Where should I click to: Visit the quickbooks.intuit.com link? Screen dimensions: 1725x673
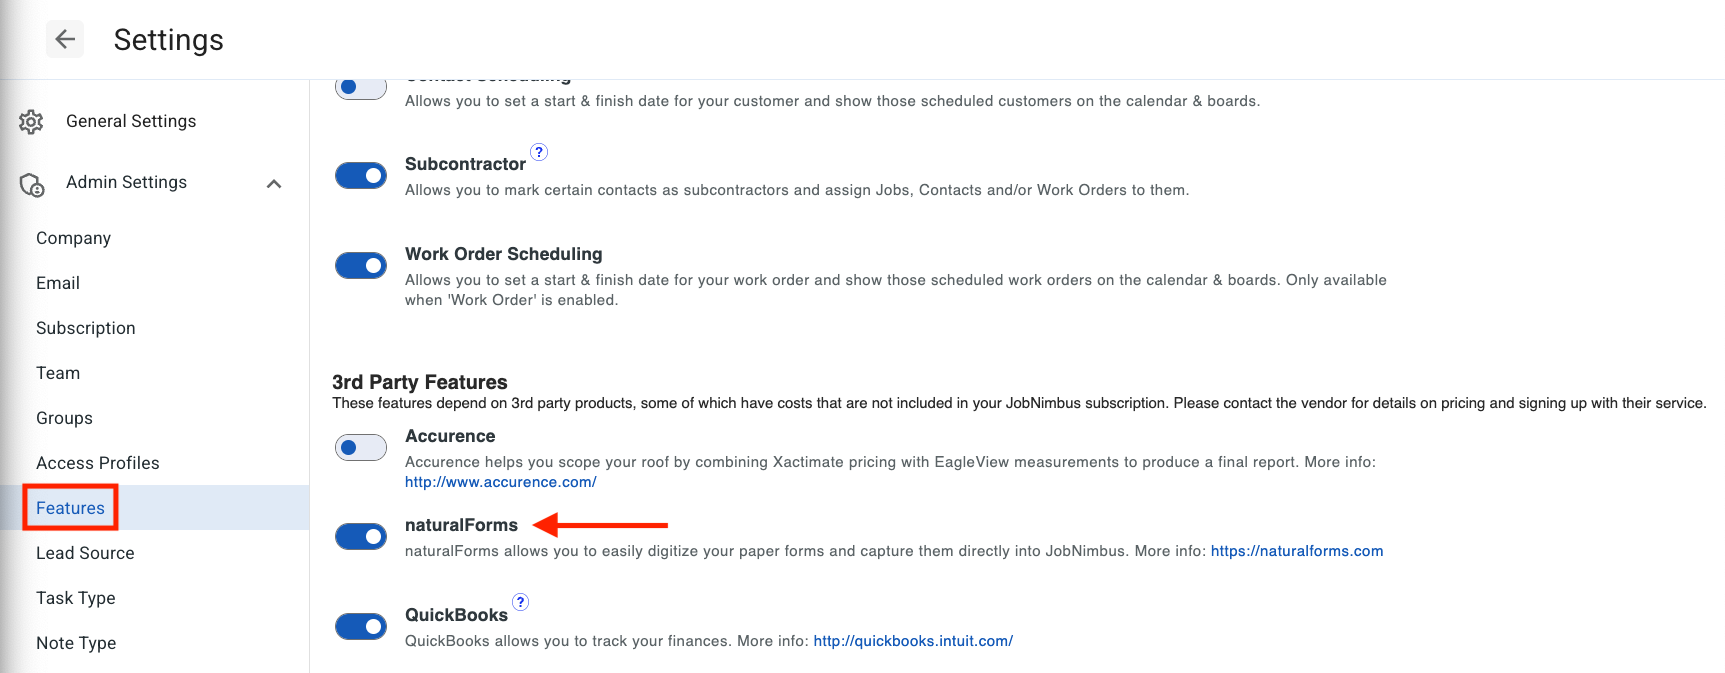pyautogui.click(x=913, y=641)
